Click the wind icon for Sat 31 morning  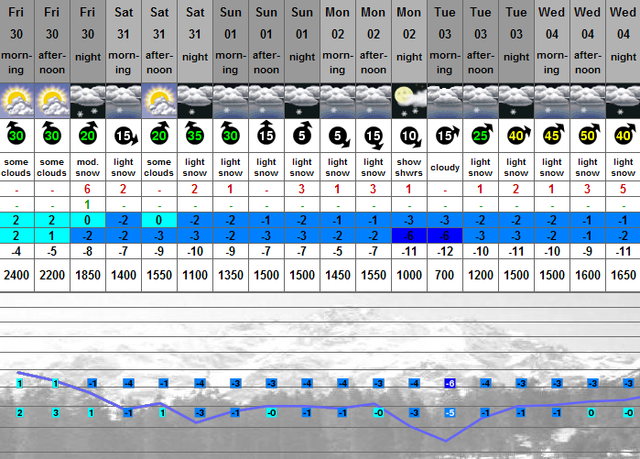point(125,137)
